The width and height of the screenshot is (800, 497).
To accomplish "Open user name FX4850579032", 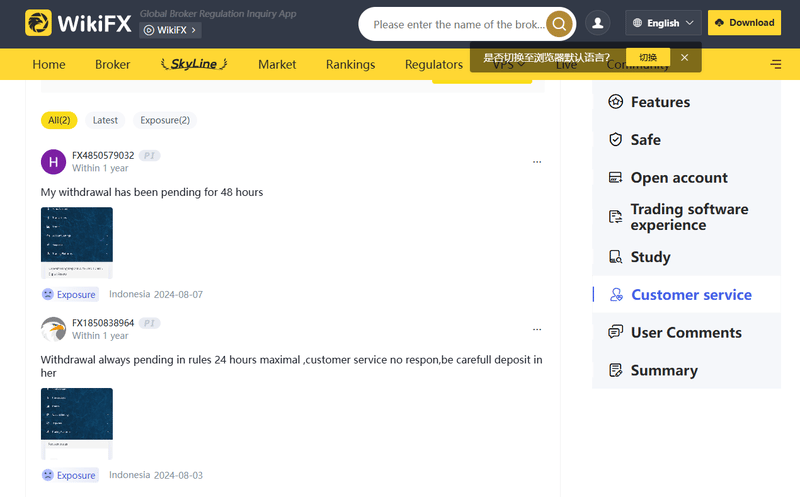I will 103,155.
